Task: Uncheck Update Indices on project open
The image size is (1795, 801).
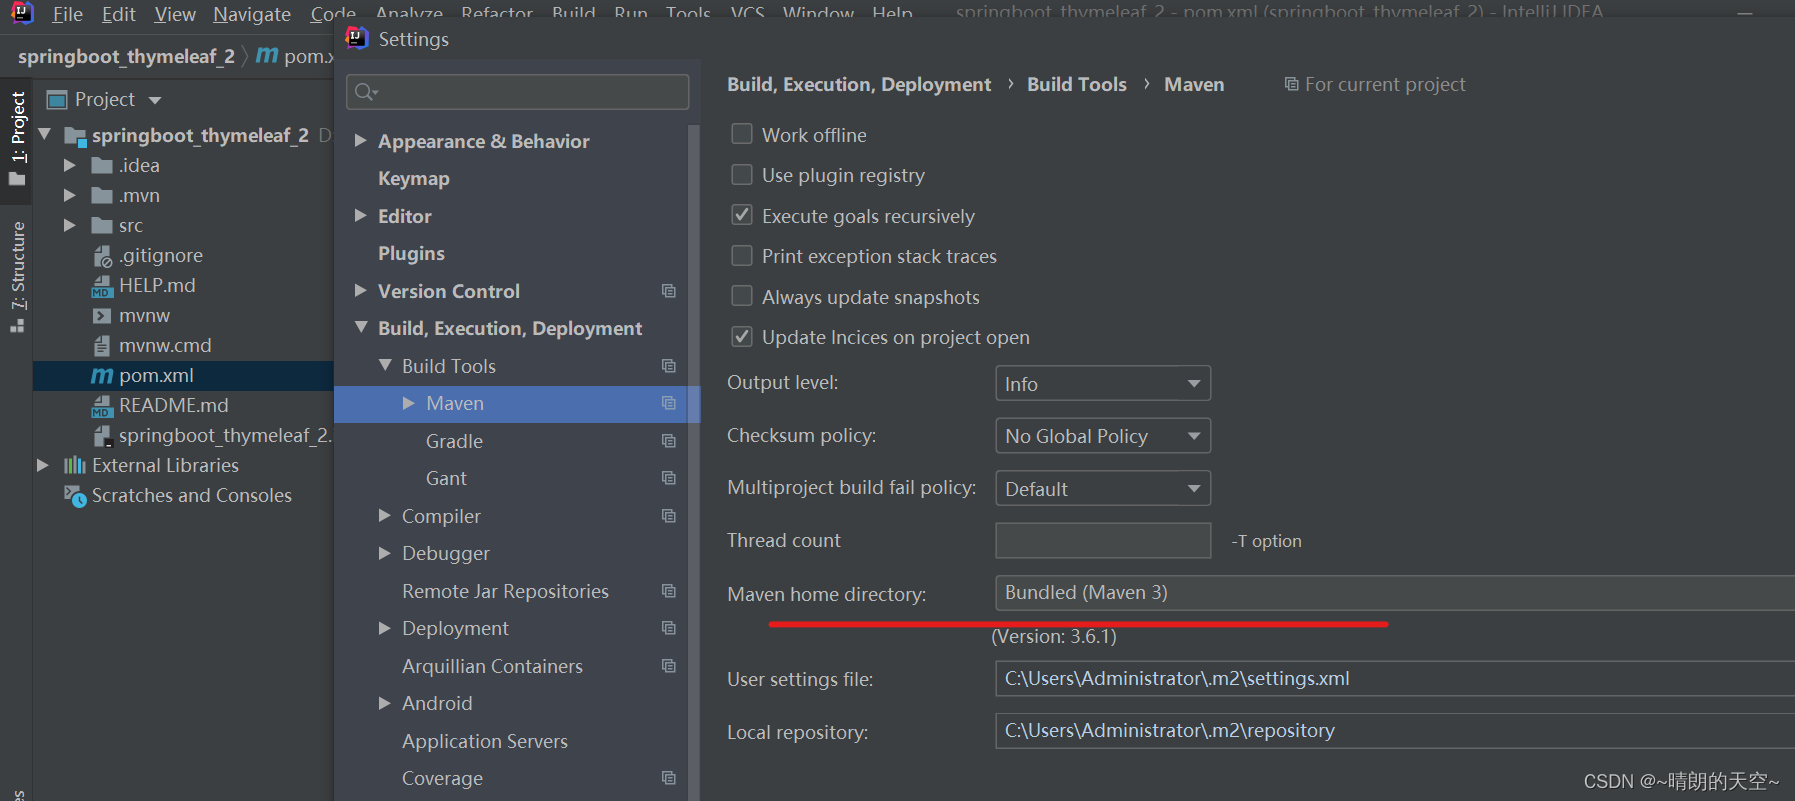Action: (742, 337)
